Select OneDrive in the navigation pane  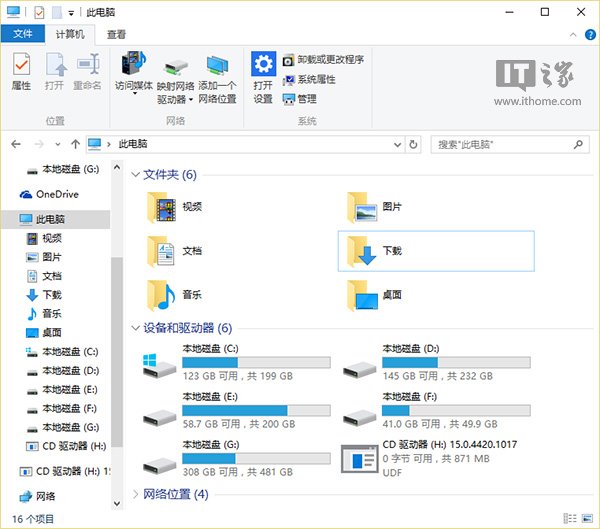pos(56,194)
